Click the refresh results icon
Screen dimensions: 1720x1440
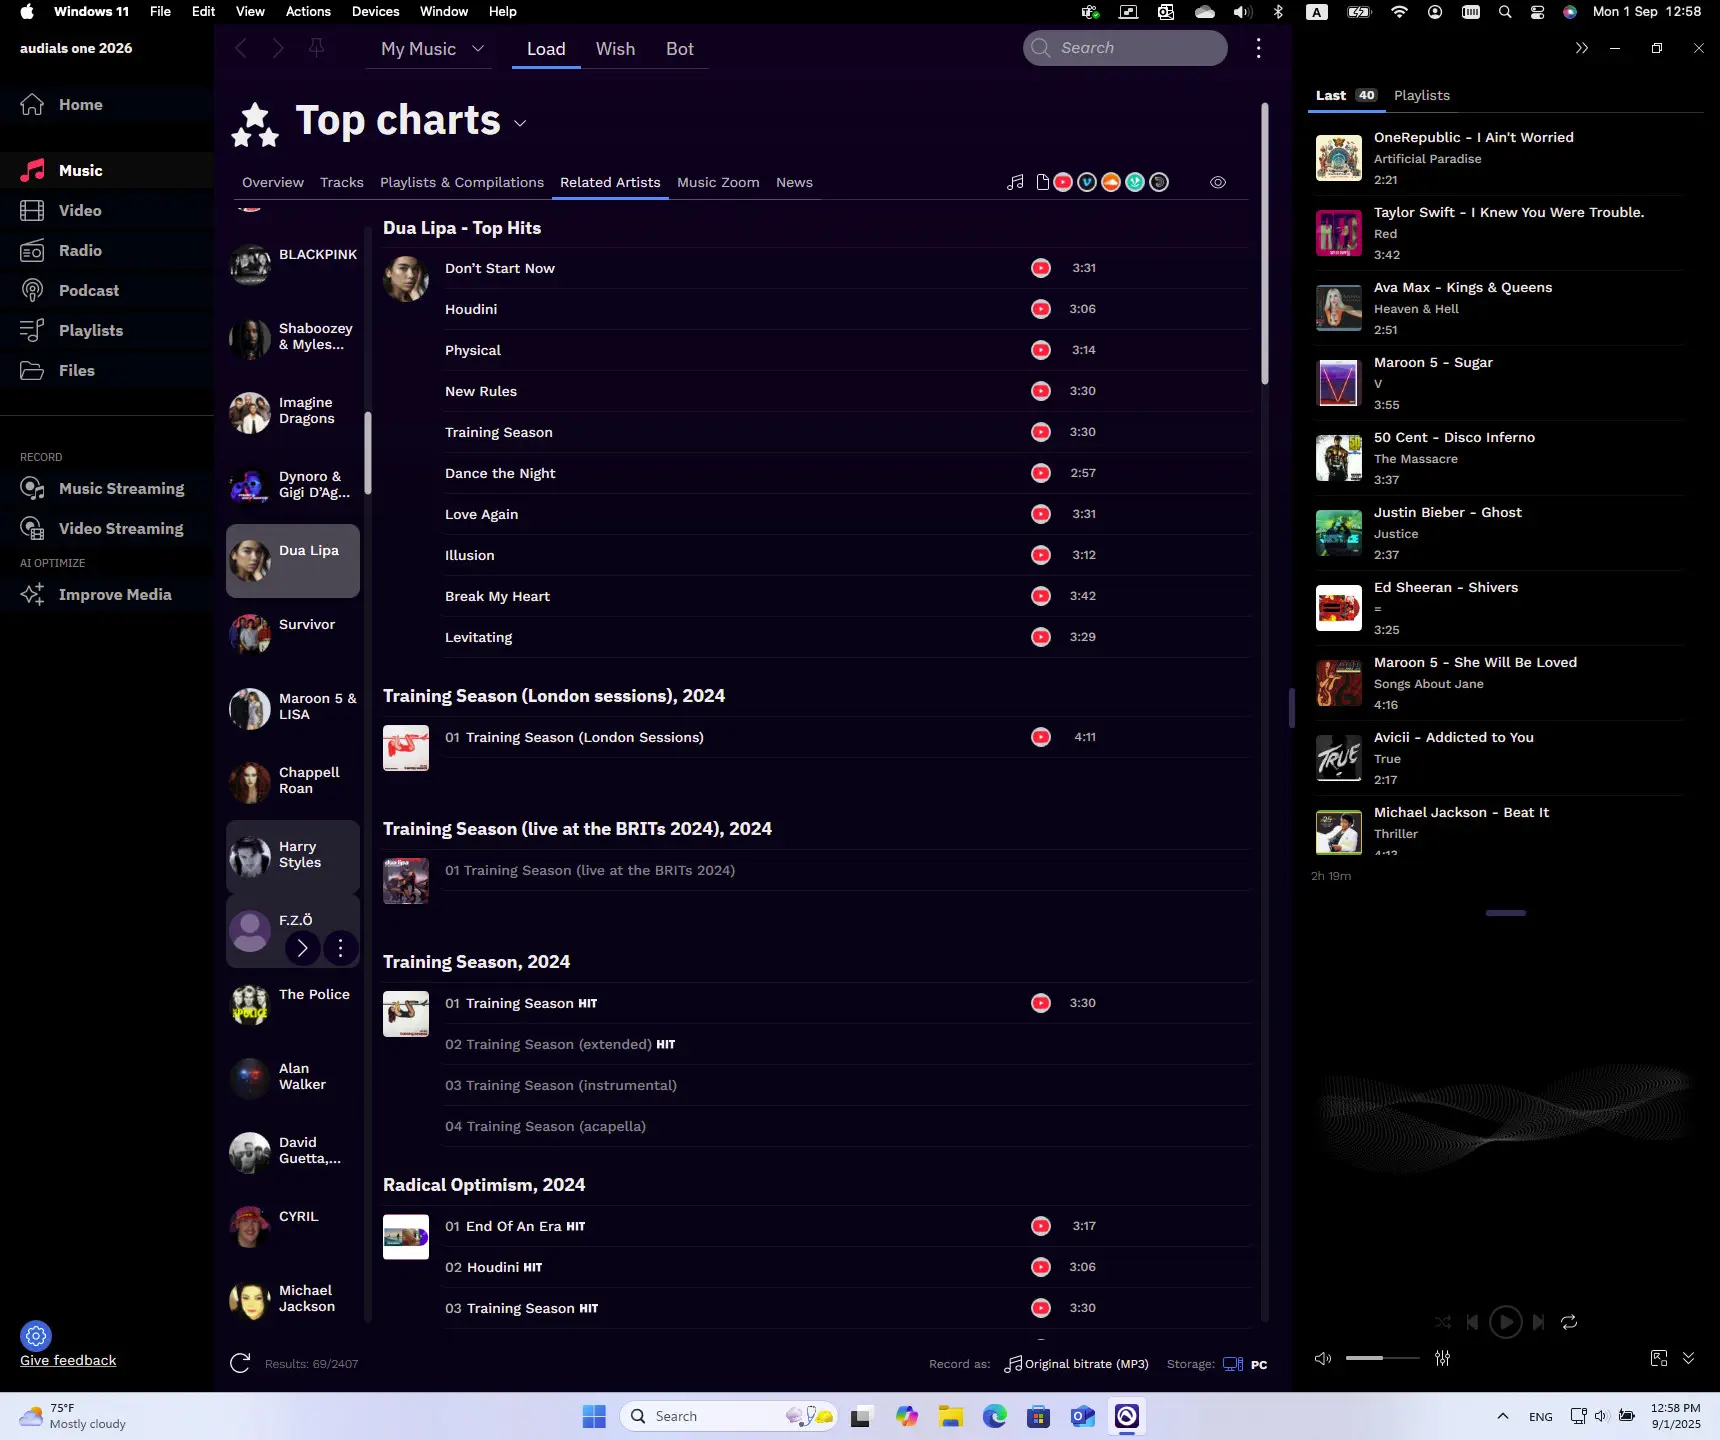[240, 1363]
